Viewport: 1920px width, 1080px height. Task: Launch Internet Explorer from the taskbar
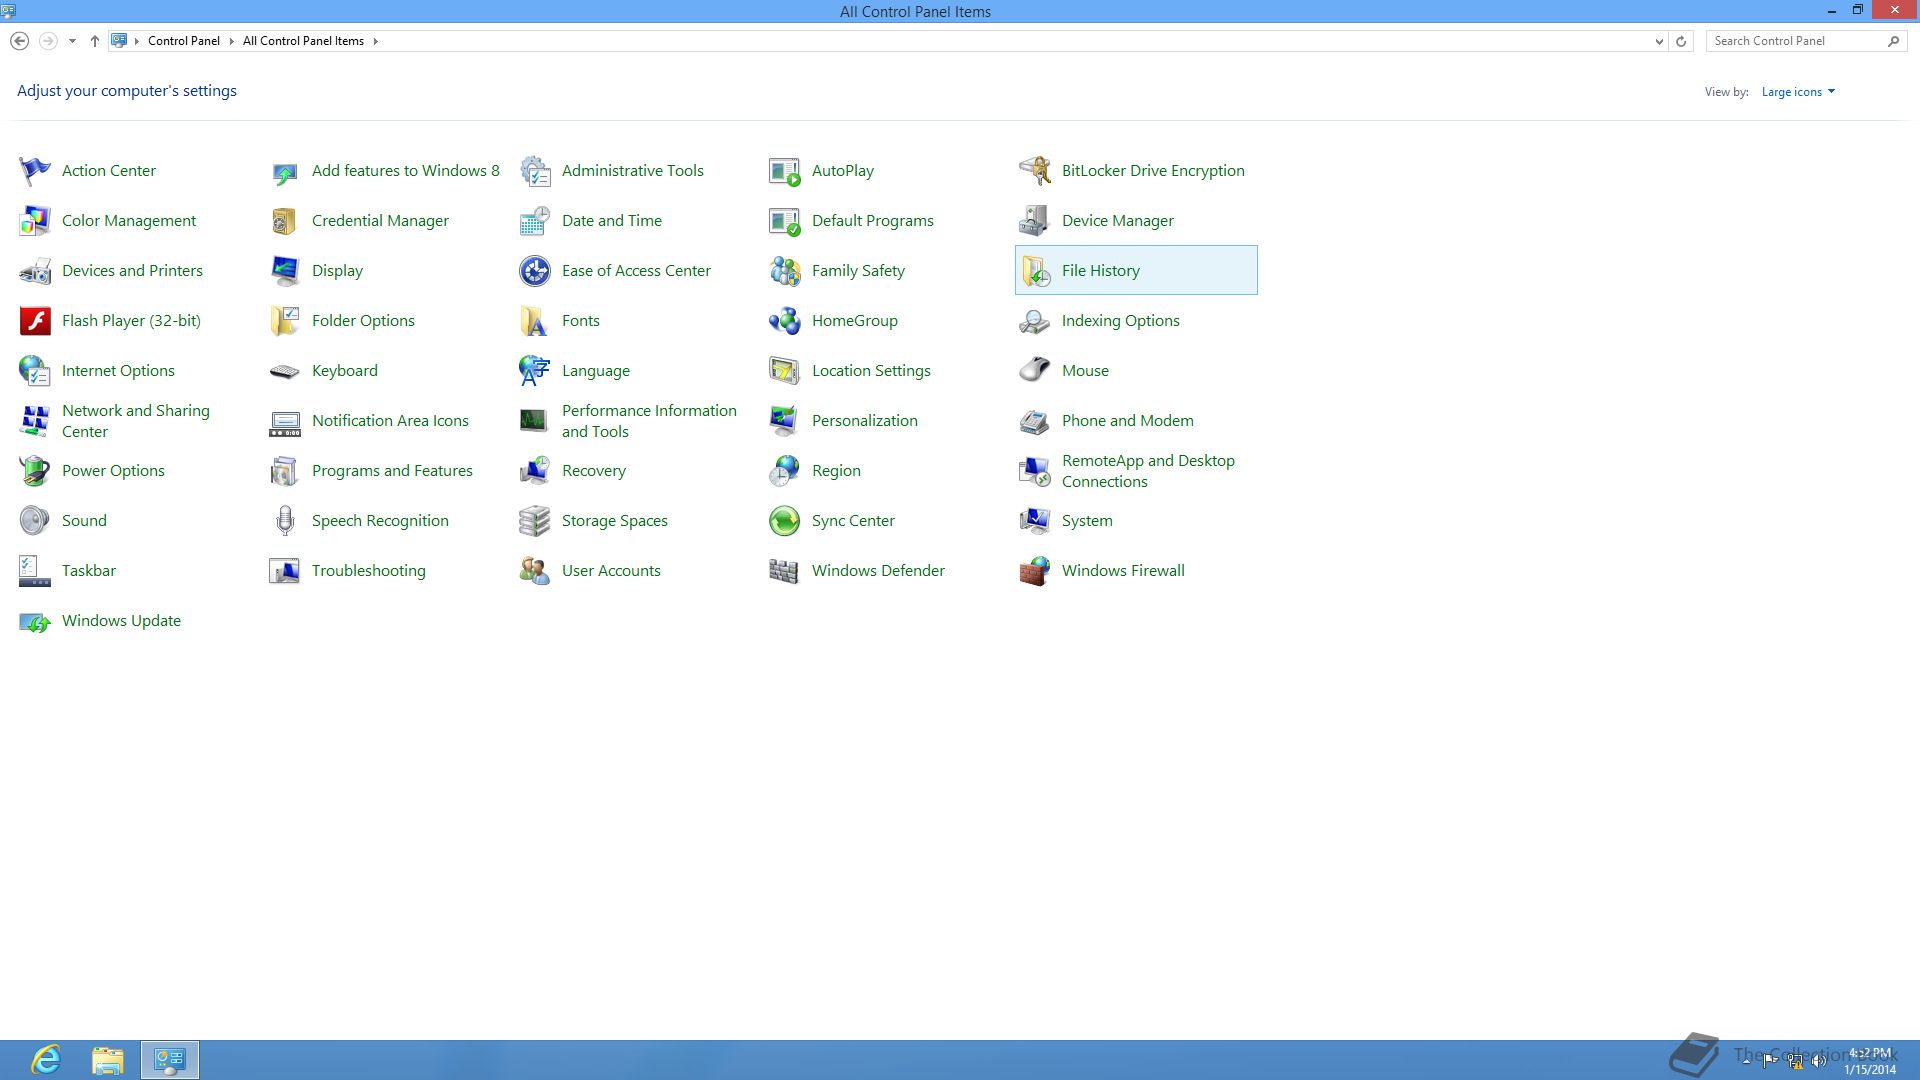pyautogui.click(x=46, y=1060)
